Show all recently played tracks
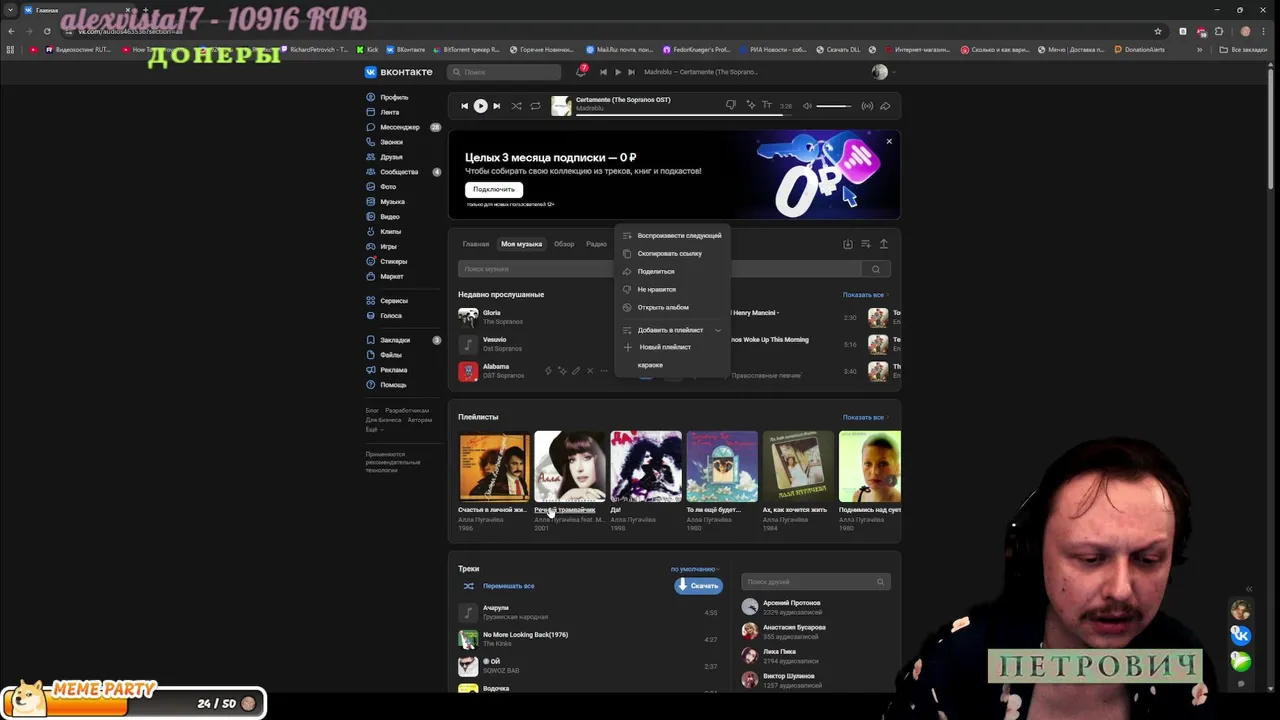The height and width of the screenshot is (720, 1280). tap(865, 295)
